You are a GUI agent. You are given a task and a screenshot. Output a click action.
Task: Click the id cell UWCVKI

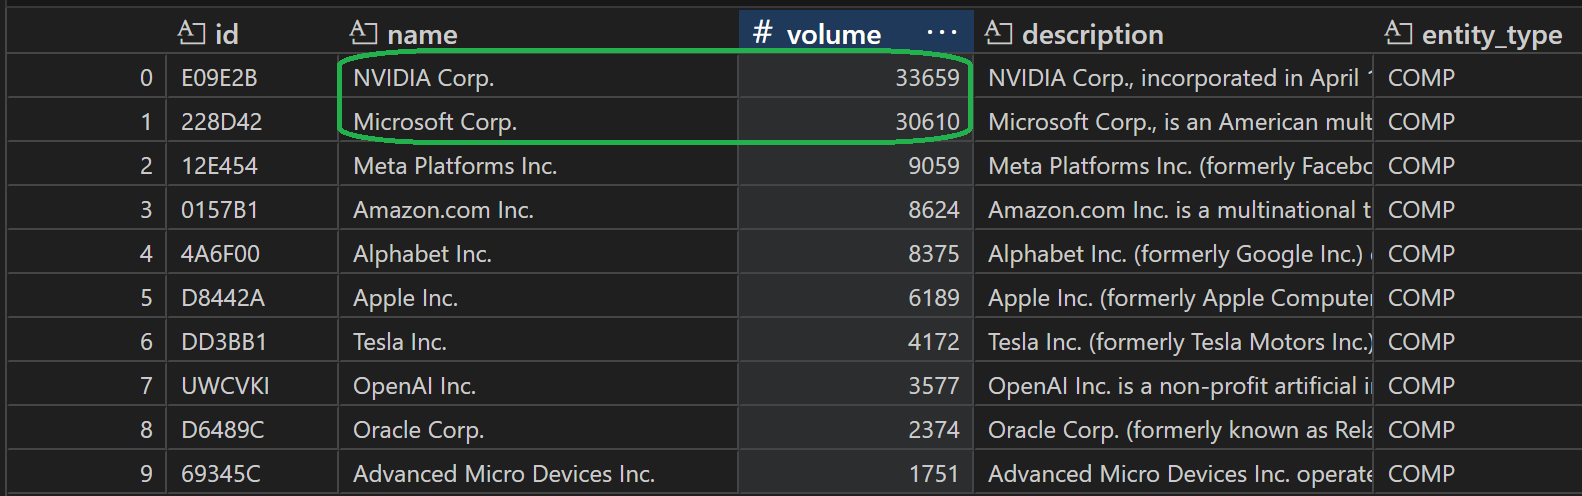click(252, 386)
